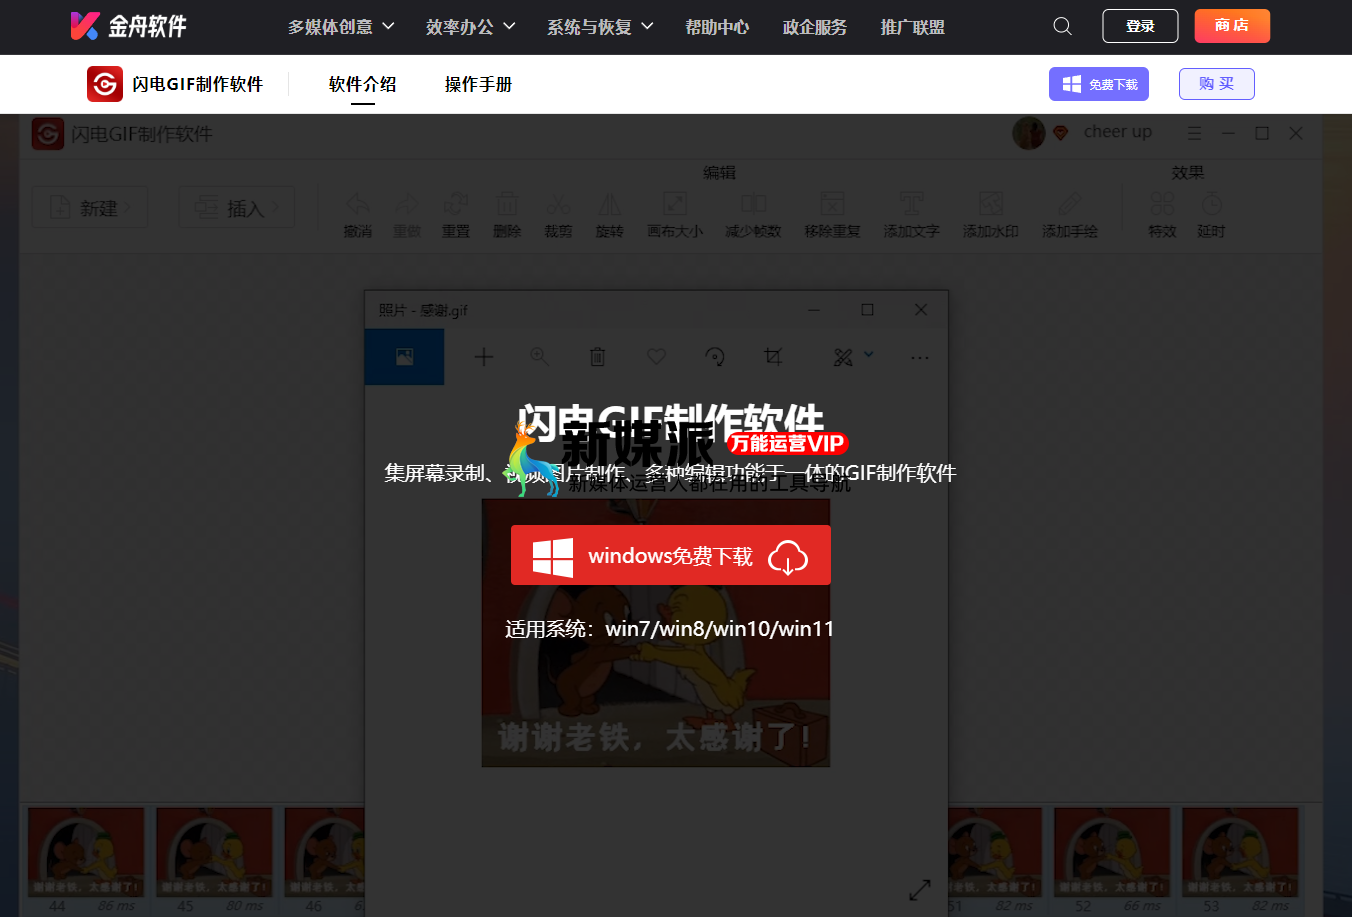Viewport: 1352px width, 917px height.
Task: Select frame 44 thumbnail in the timeline
Action: click(86, 853)
